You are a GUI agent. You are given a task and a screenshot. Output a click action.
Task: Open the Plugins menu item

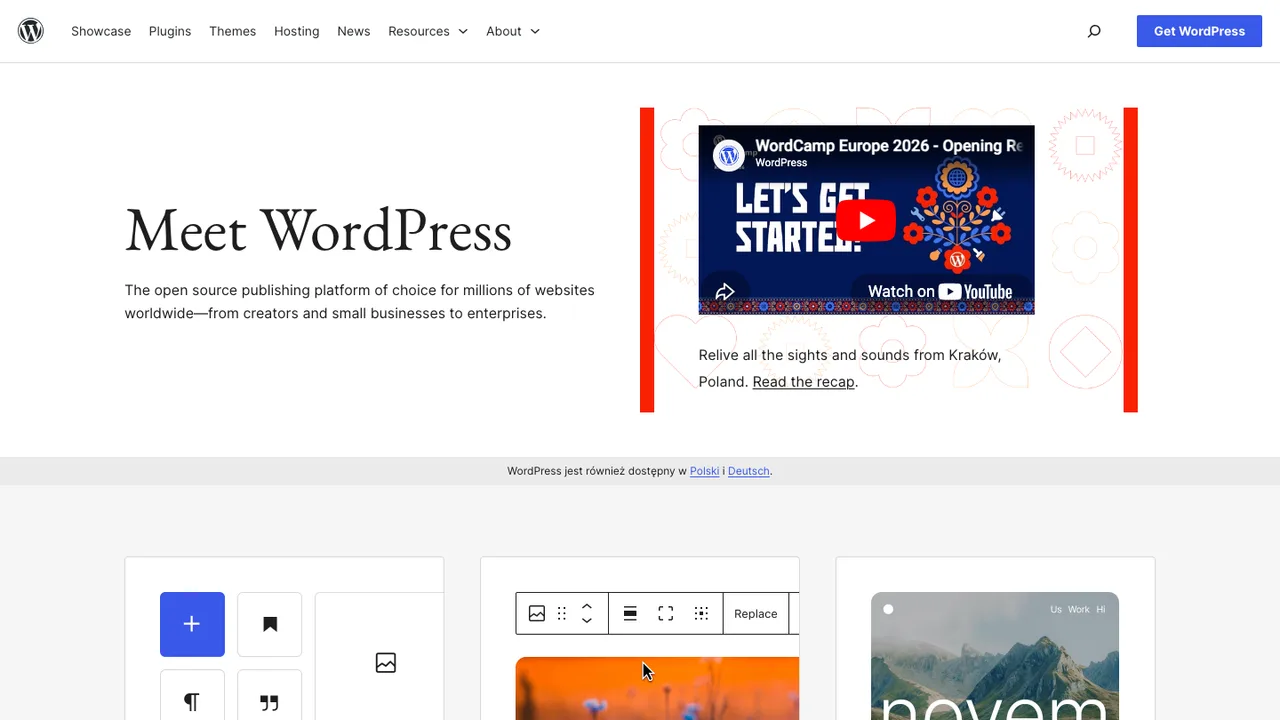tap(170, 31)
